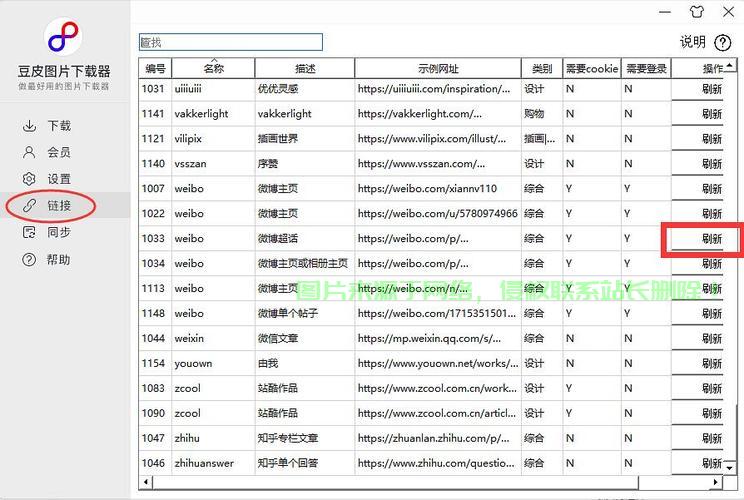
Task: Click 刷新 for row 1034 weibo
Action: [x=712, y=264]
